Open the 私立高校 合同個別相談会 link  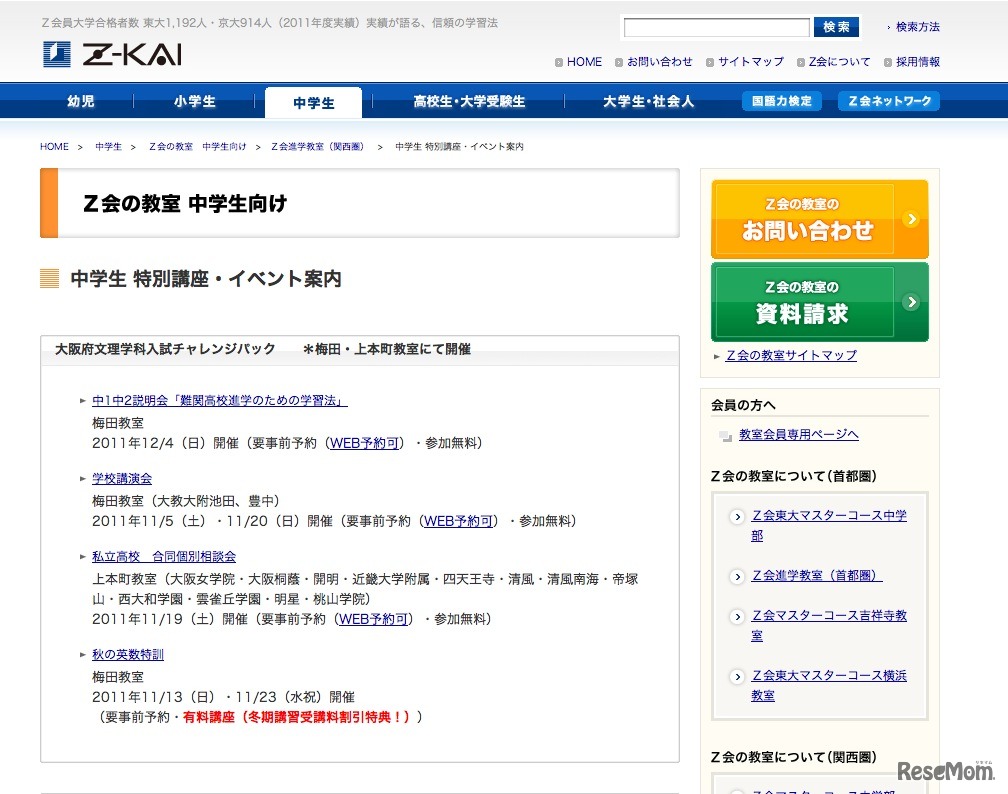click(x=163, y=557)
